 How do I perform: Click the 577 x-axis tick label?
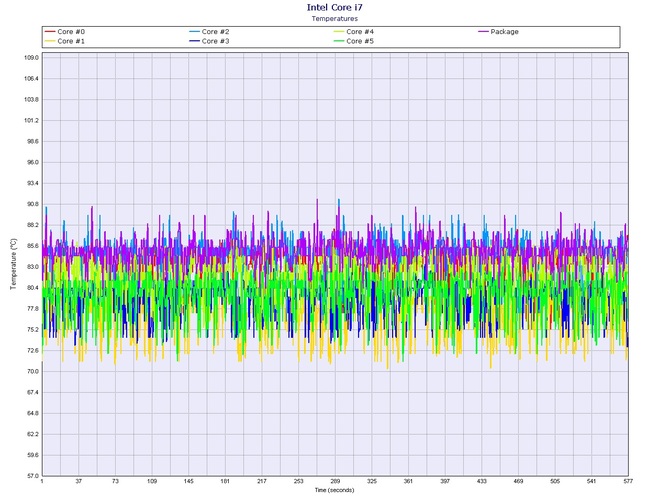pyautogui.click(x=628, y=481)
